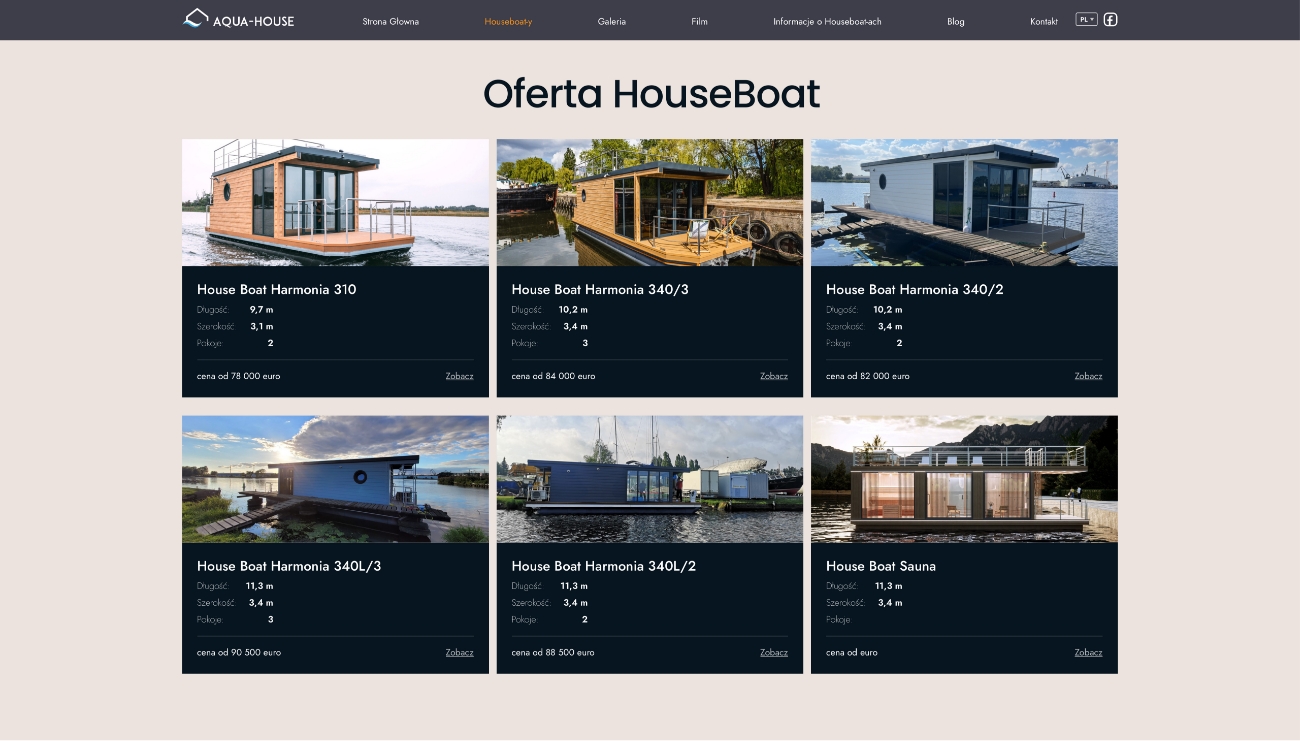Screen dimensions: 1300x741
Task: Select the House Boat Sauna image
Action: [964, 479]
